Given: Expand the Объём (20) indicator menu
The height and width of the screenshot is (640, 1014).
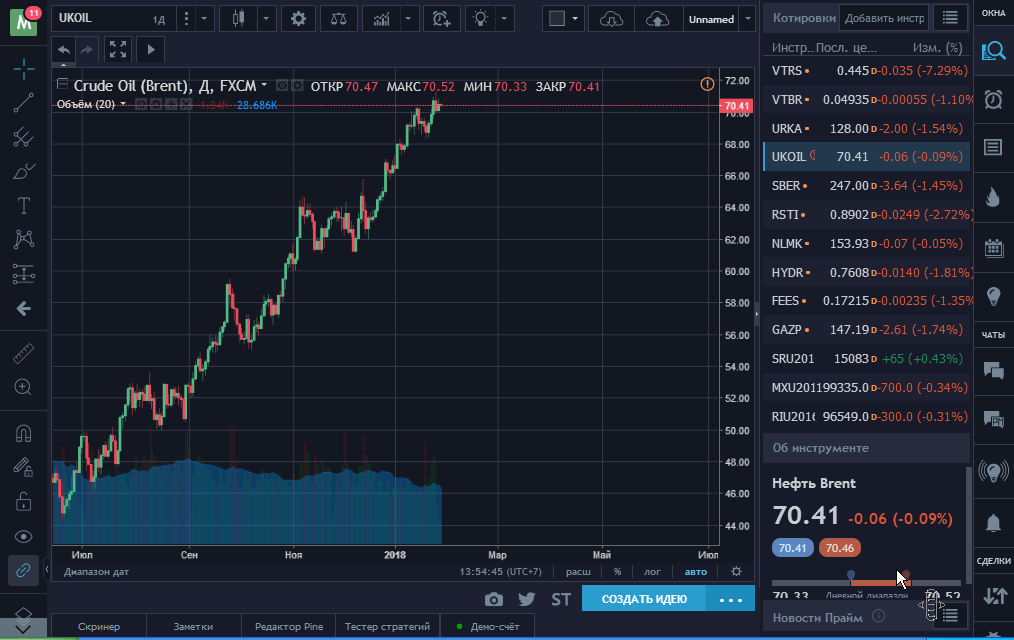Looking at the screenshot, I should point(123,104).
